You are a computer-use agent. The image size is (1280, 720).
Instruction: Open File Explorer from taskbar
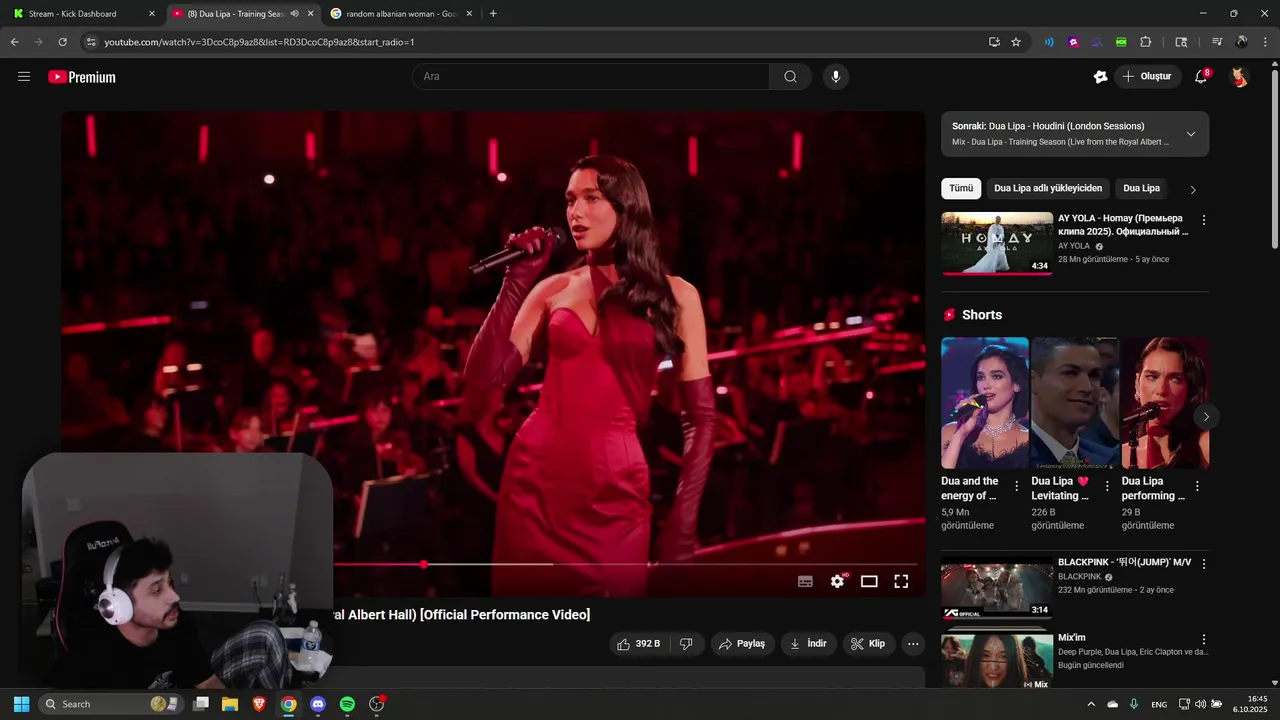point(230,704)
